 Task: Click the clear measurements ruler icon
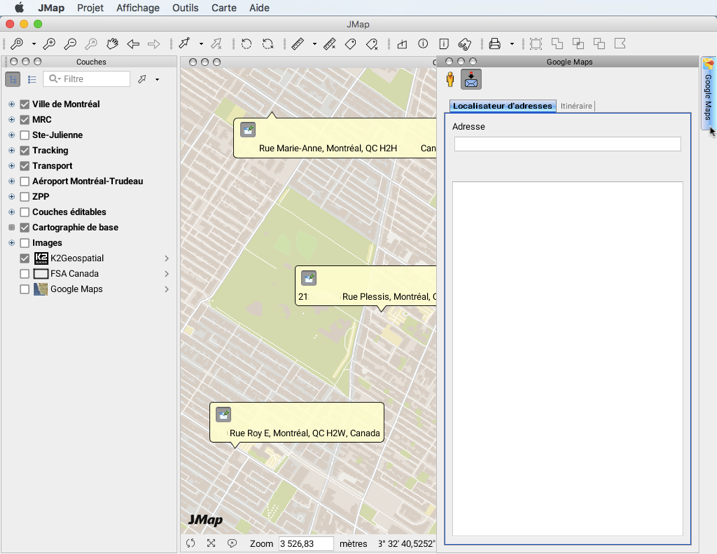click(x=330, y=44)
